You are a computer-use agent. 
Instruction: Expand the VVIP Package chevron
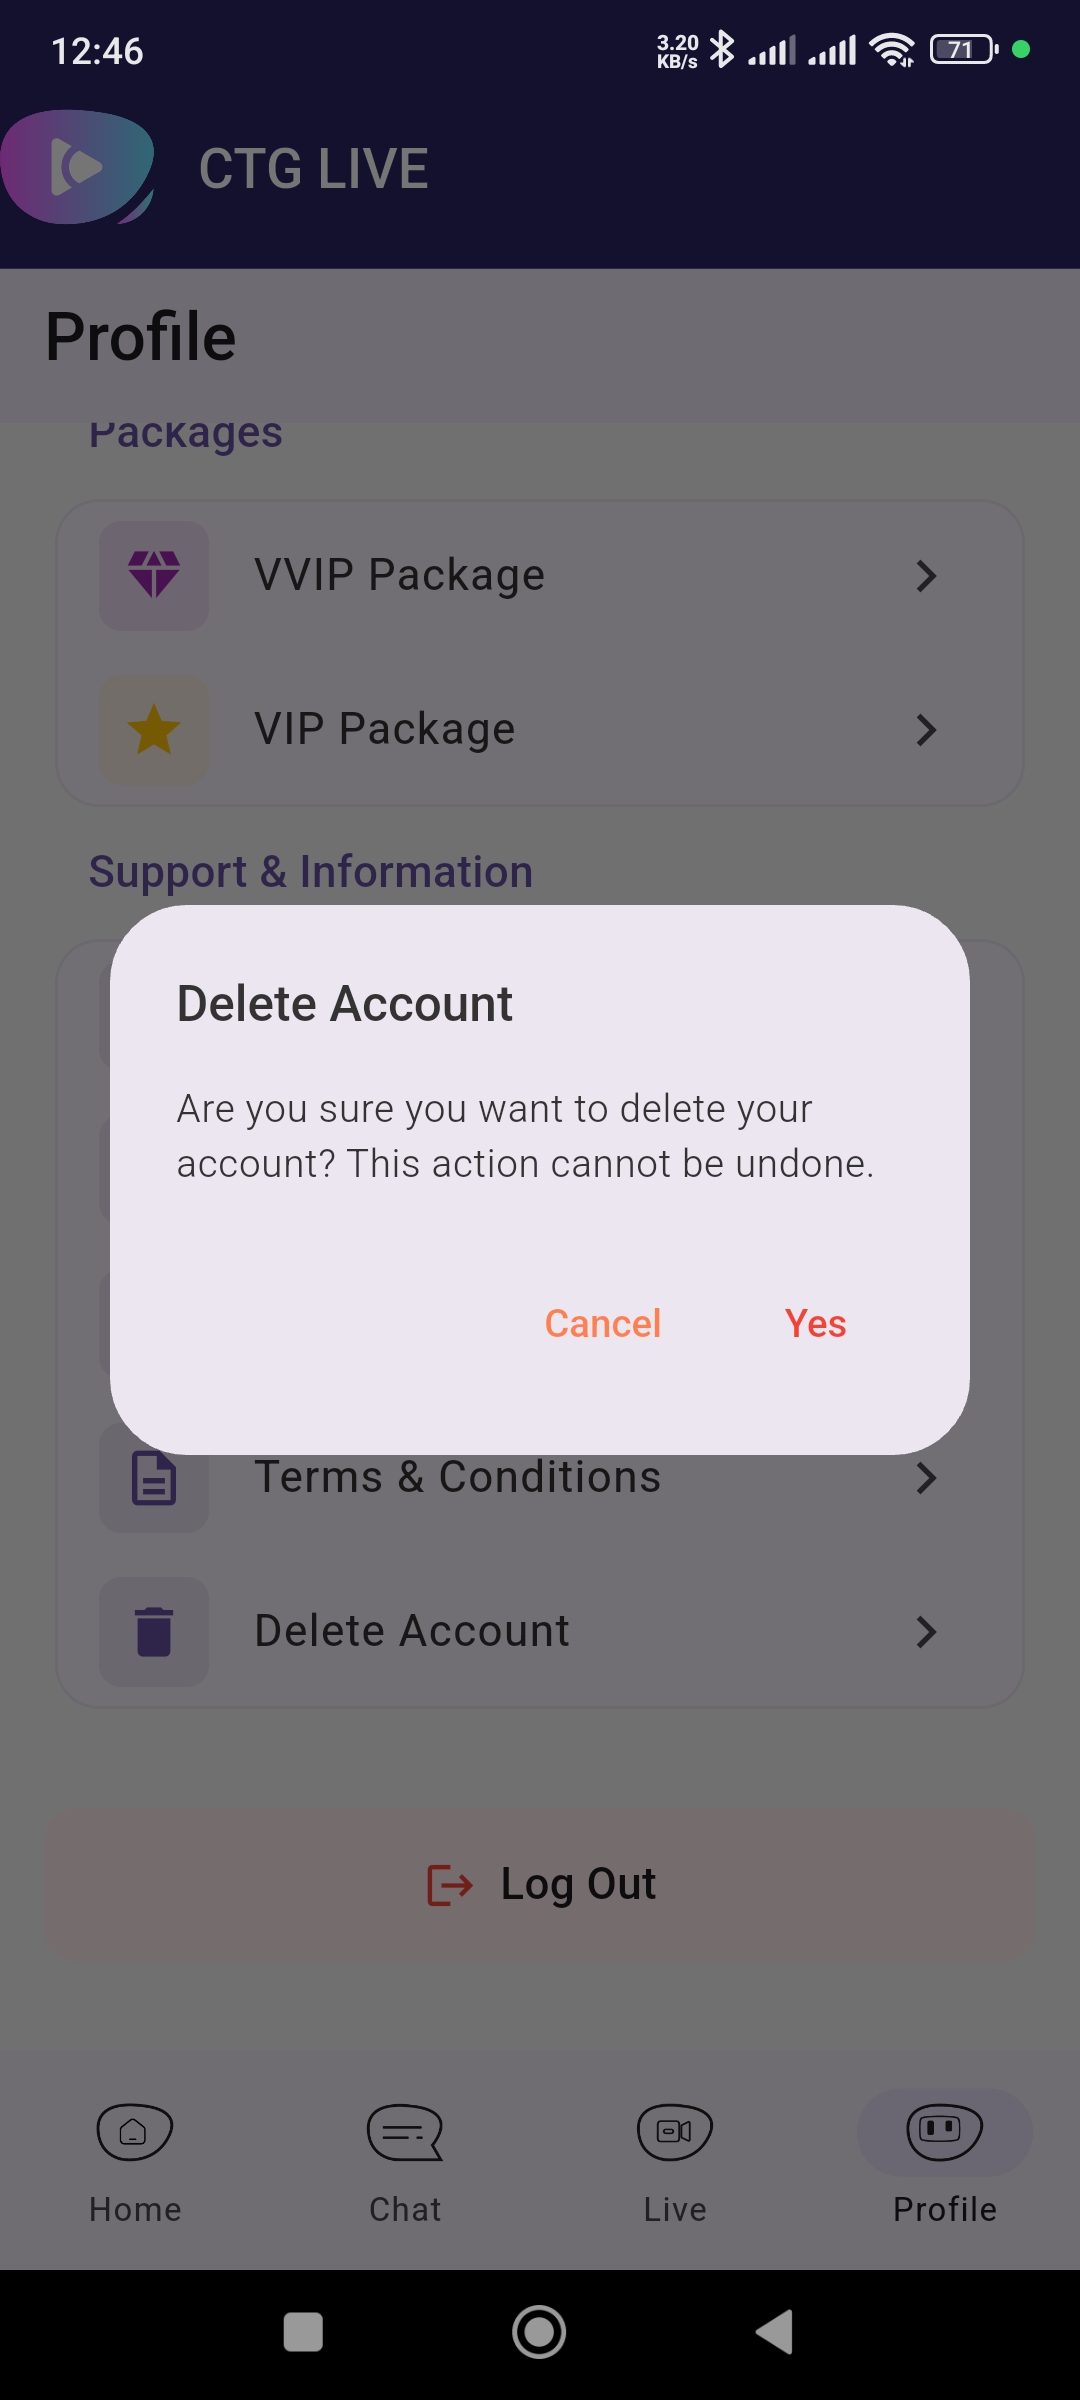coord(926,576)
